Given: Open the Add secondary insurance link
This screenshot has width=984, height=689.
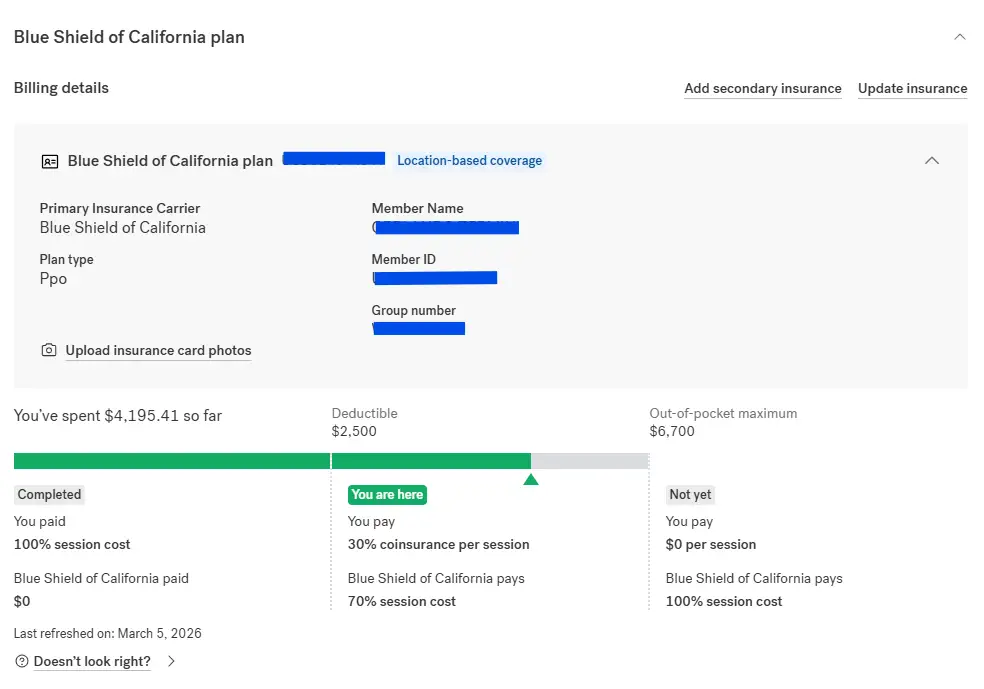Looking at the screenshot, I should [762, 88].
